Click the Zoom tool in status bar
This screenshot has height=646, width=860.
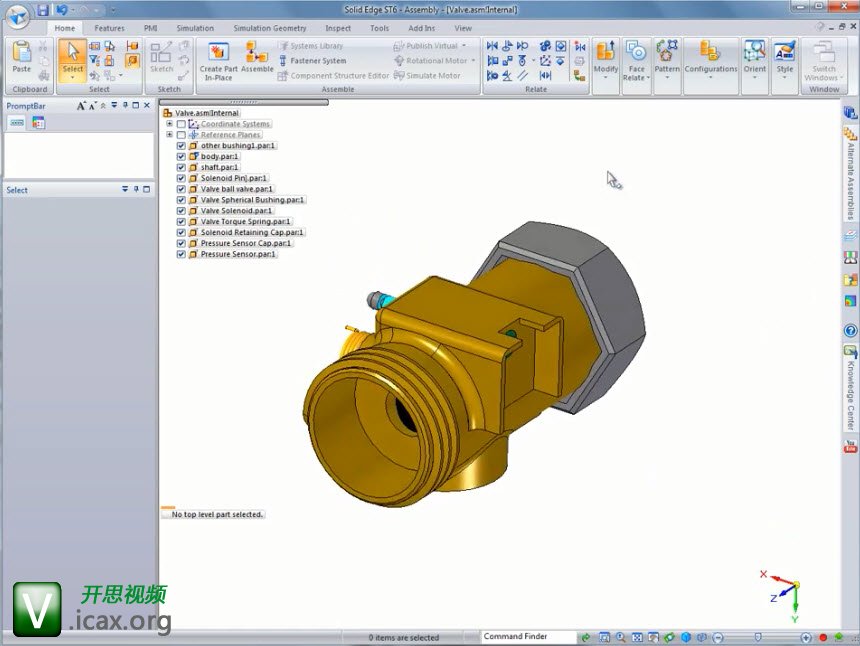pos(621,637)
